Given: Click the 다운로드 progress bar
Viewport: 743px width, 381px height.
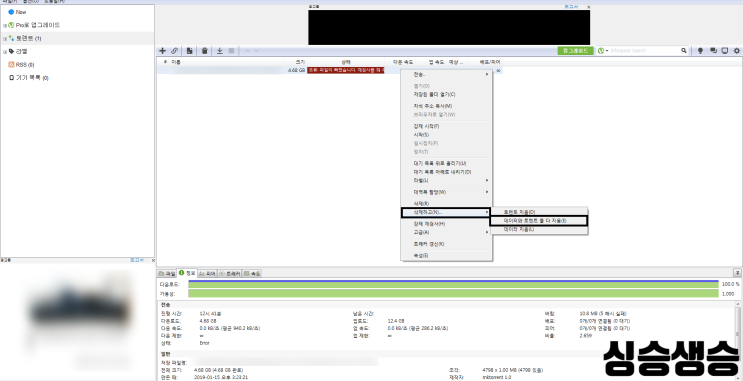Looking at the screenshot, I should 453,284.
